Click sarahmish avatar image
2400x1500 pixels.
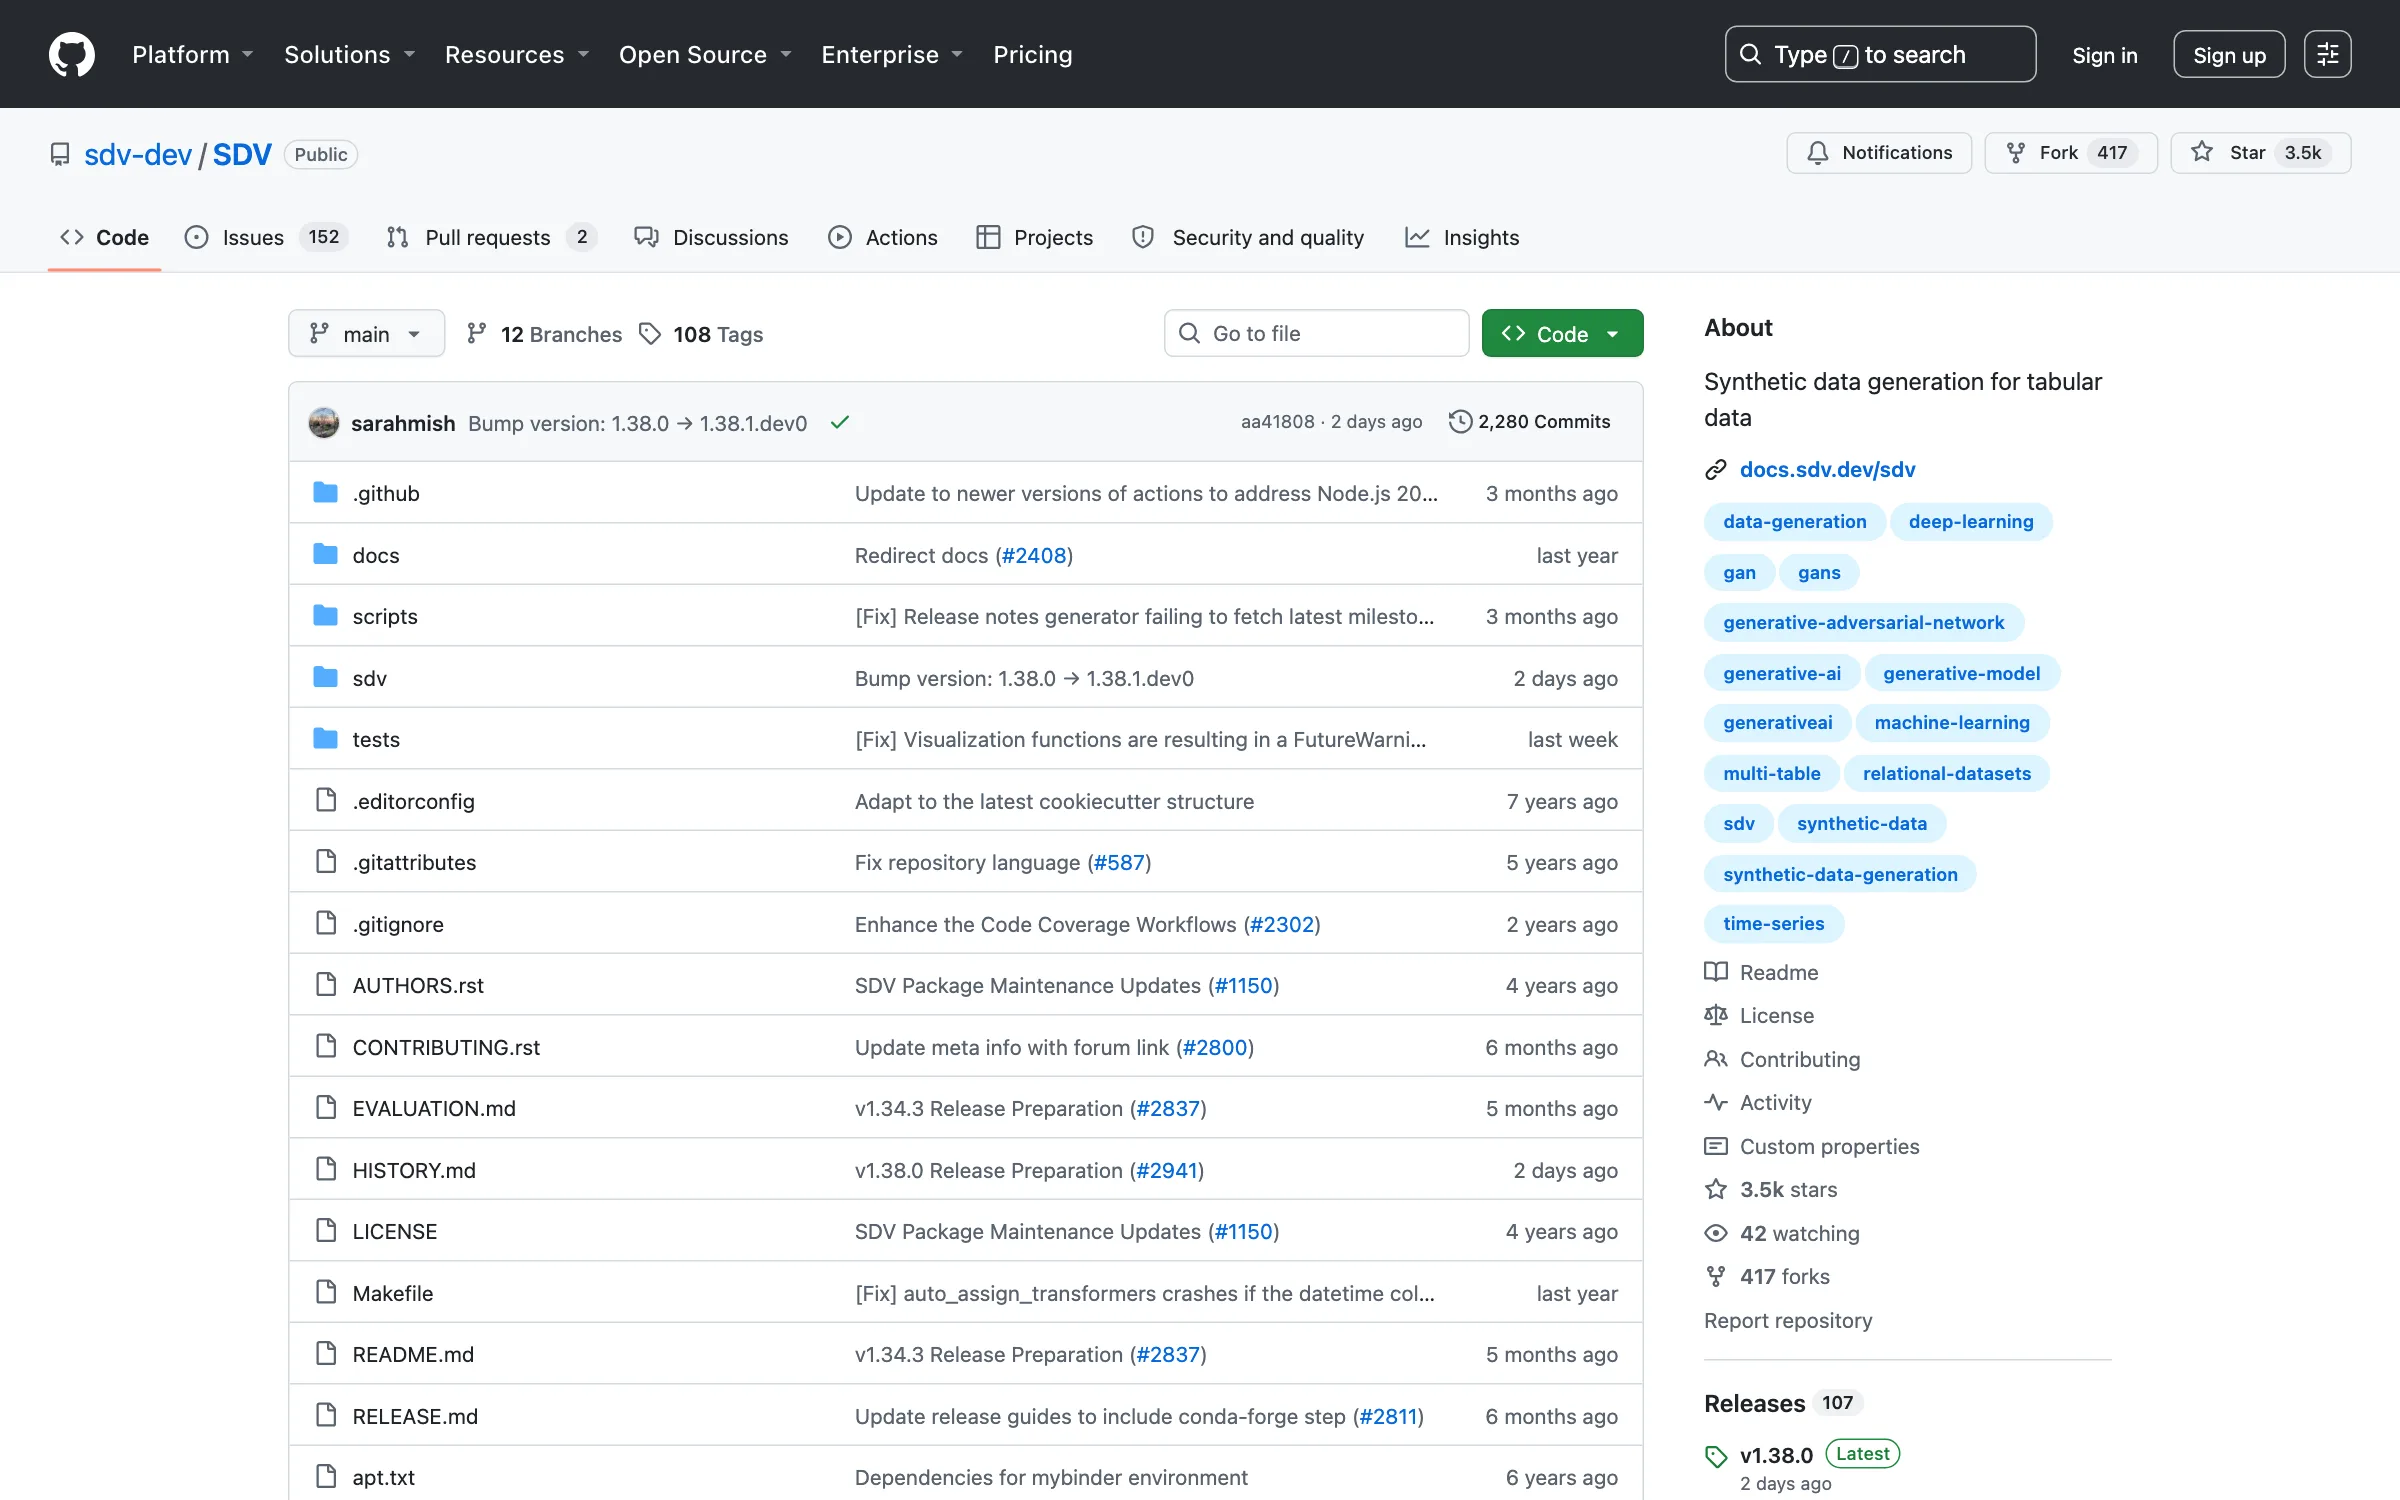[323, 422]
